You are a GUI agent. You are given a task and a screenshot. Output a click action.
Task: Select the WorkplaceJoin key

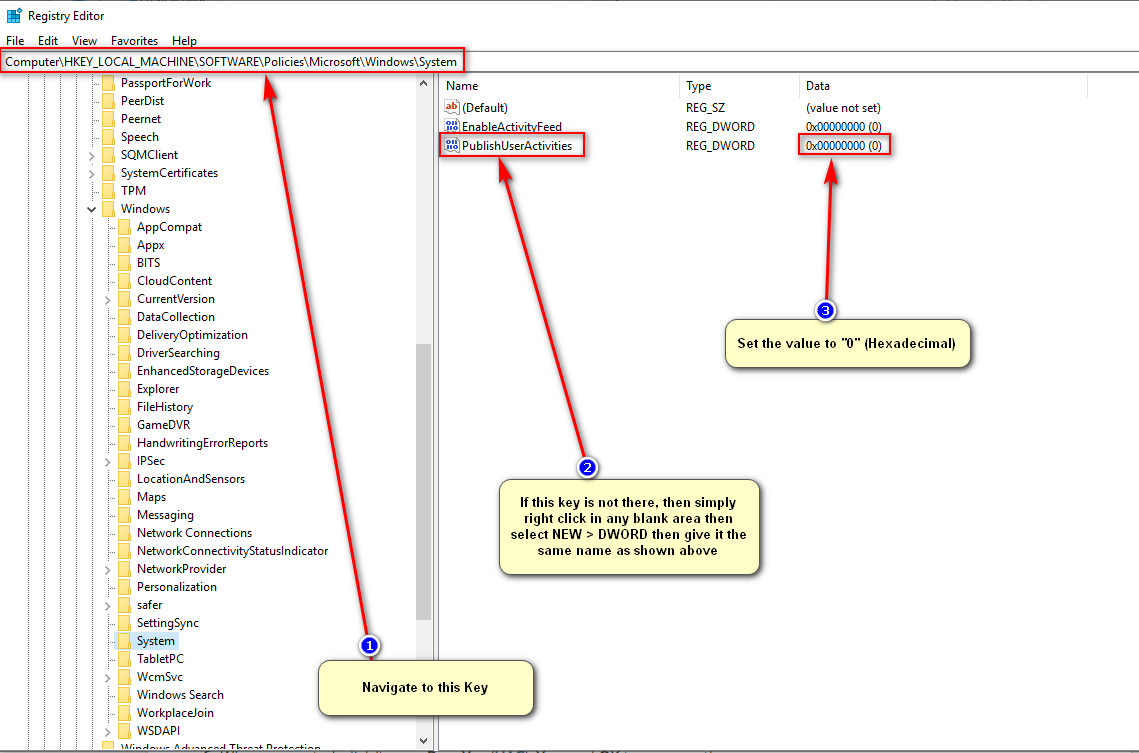[x=175, y=713]
